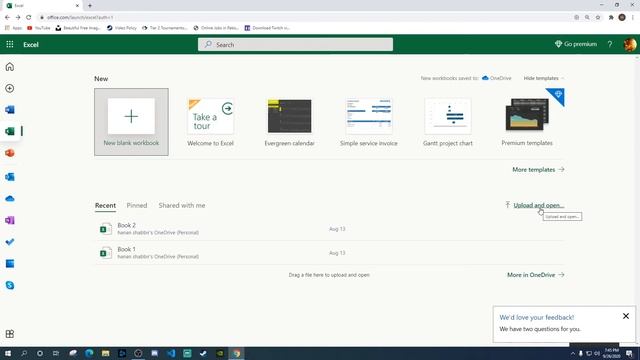Open the account profile picture menu

pyautogui.click(x=630, y=44)
